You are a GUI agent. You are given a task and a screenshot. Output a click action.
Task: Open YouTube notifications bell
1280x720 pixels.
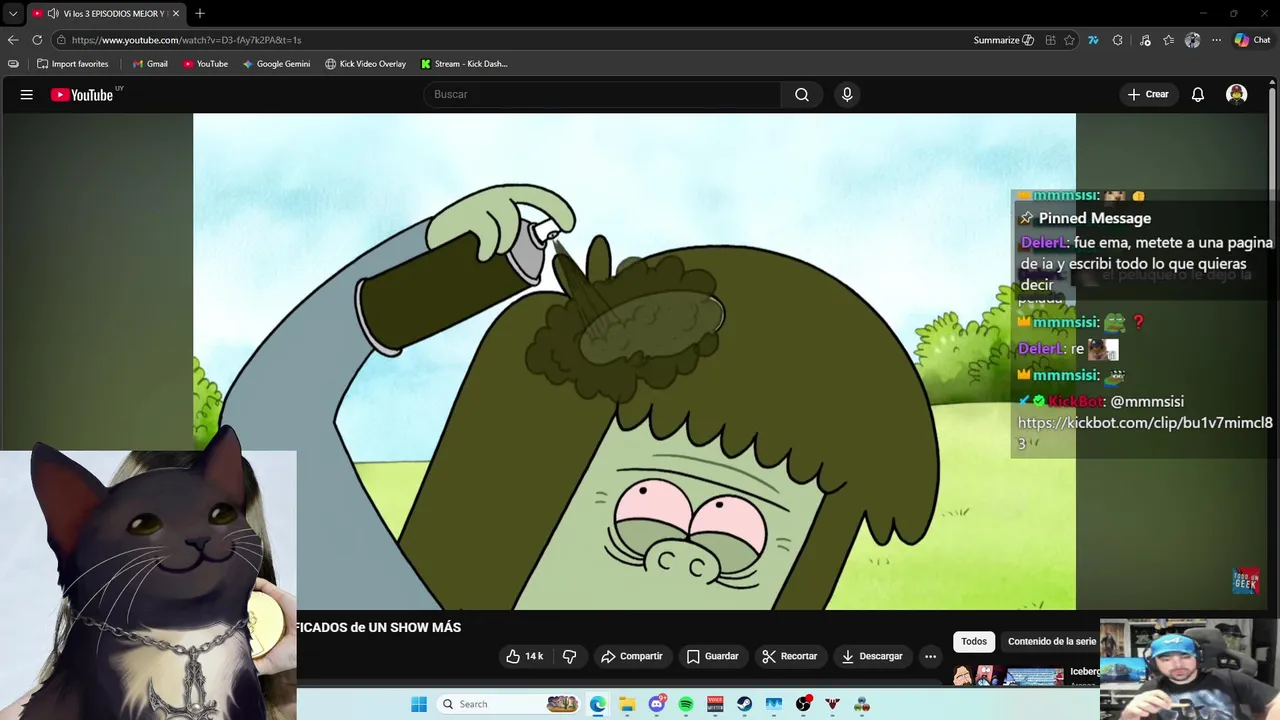click(1198, 94)
